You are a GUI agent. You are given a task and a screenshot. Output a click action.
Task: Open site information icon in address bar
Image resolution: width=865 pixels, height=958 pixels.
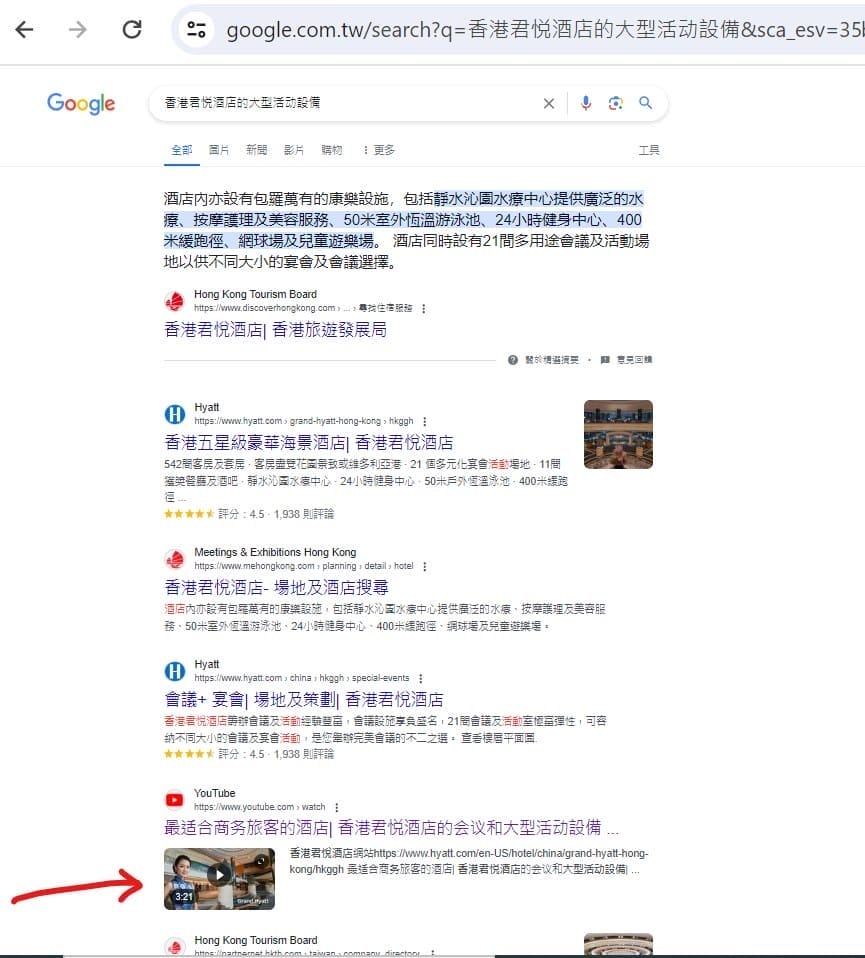(x=196, y=29)
